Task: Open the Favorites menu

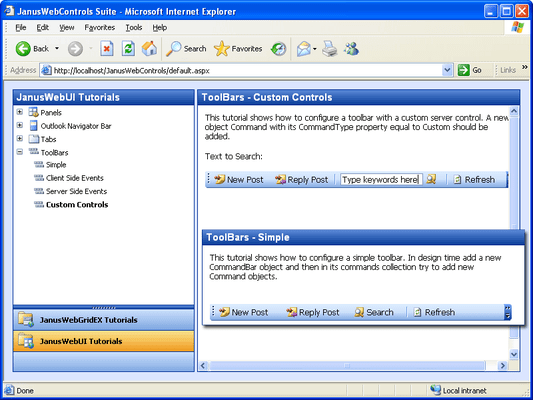Action: (100, 28)
